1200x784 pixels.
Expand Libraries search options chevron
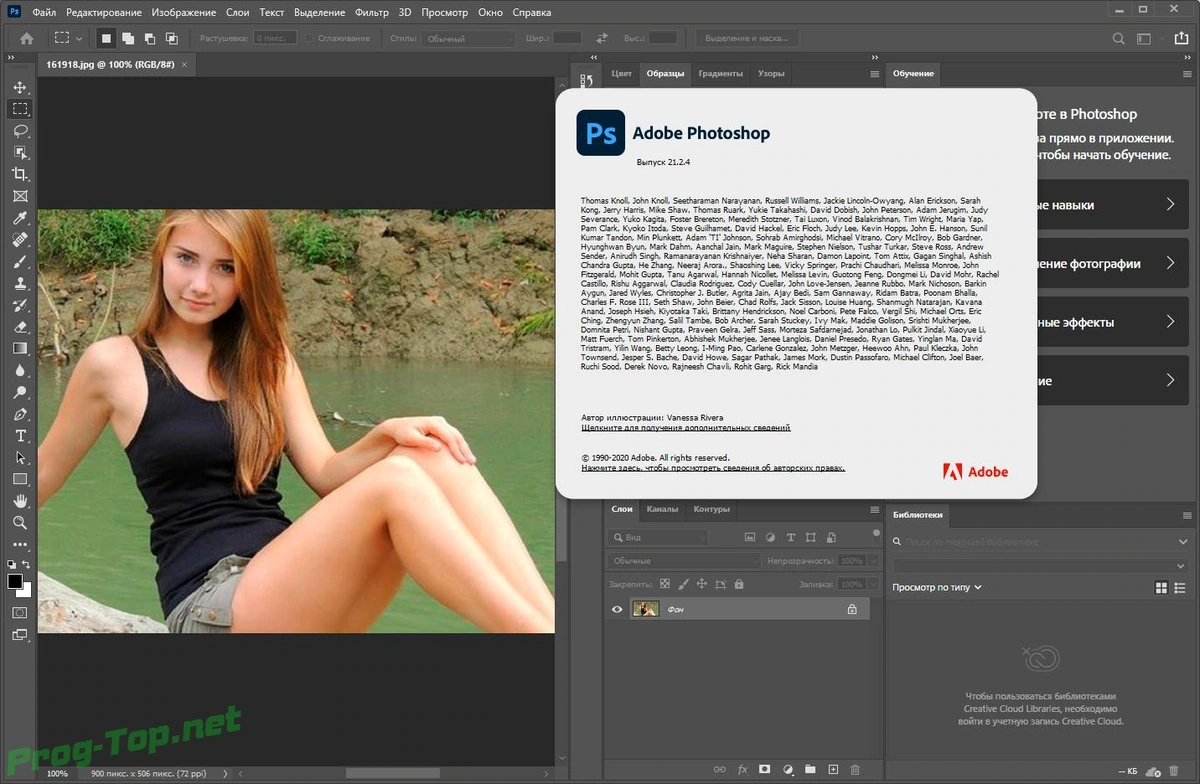pos(1183,541)
